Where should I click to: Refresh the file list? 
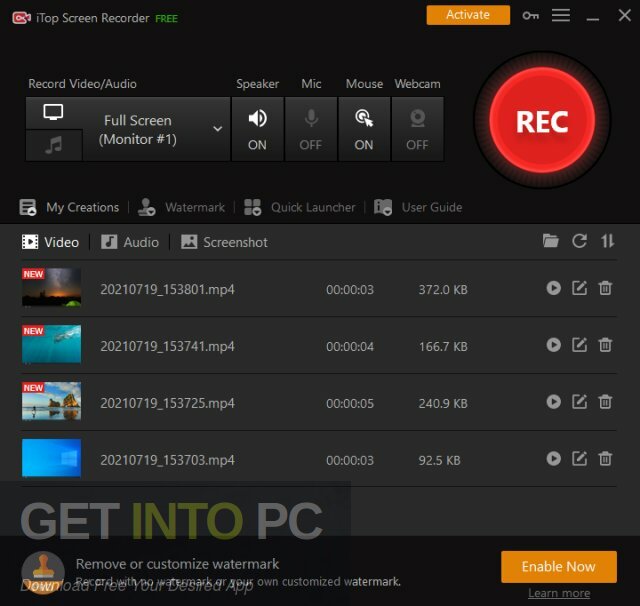coord(580,241)
